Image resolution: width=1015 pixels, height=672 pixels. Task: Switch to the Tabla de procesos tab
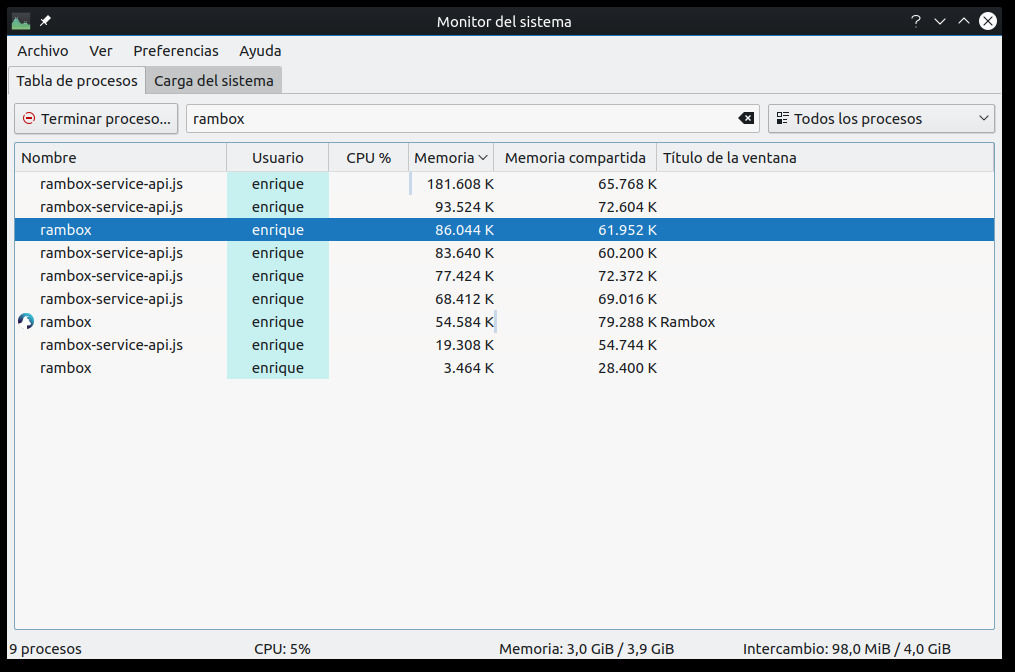pos(77,81)
